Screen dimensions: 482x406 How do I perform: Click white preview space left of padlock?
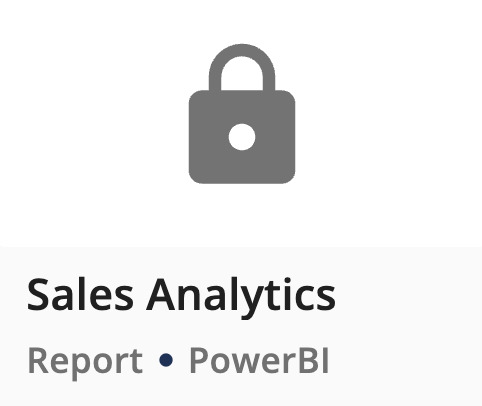[x=93, y=123]
